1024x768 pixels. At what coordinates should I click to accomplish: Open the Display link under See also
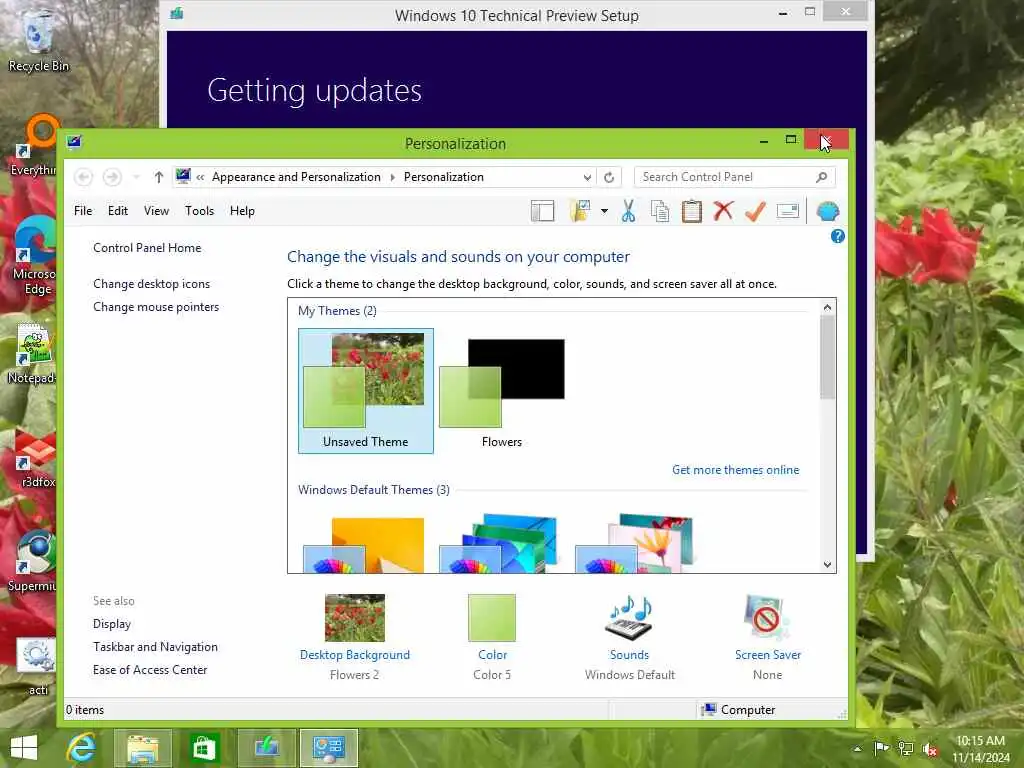tap(112, 624)
